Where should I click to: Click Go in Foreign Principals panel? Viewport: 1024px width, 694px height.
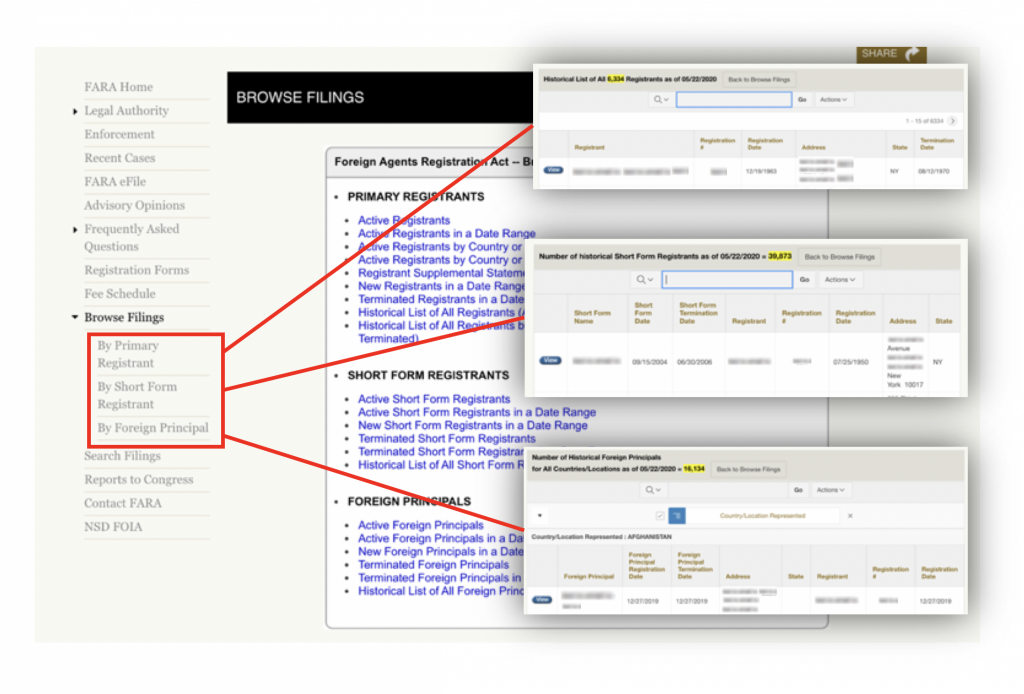798,490
